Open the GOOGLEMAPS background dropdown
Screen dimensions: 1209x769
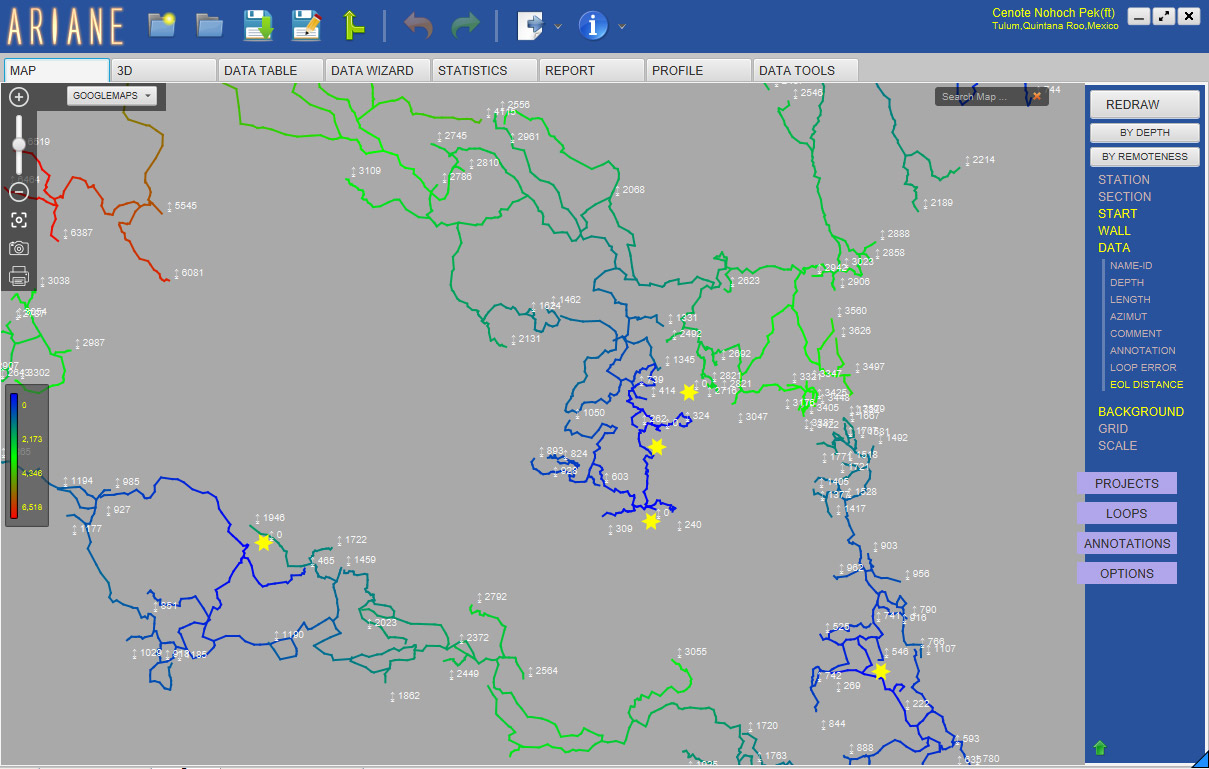click(112, 96)
